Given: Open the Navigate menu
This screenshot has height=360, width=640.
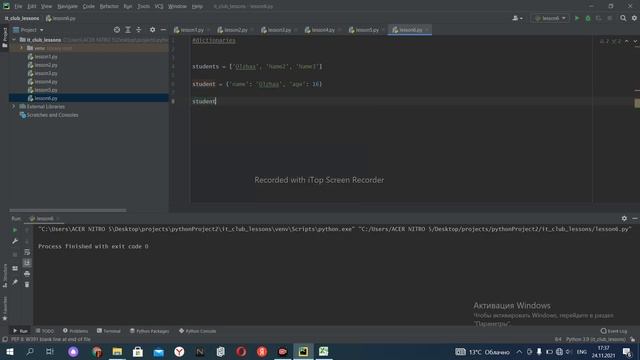Looking at the screenshot, I should [67, 7].
